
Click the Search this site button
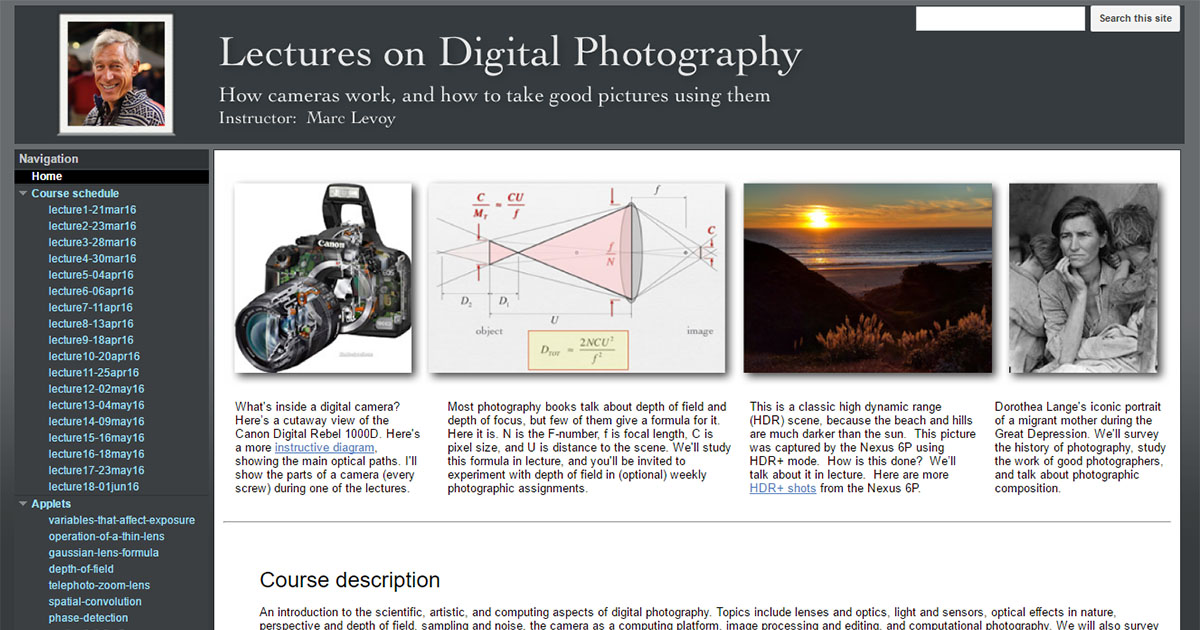[x=1134, y=17]
